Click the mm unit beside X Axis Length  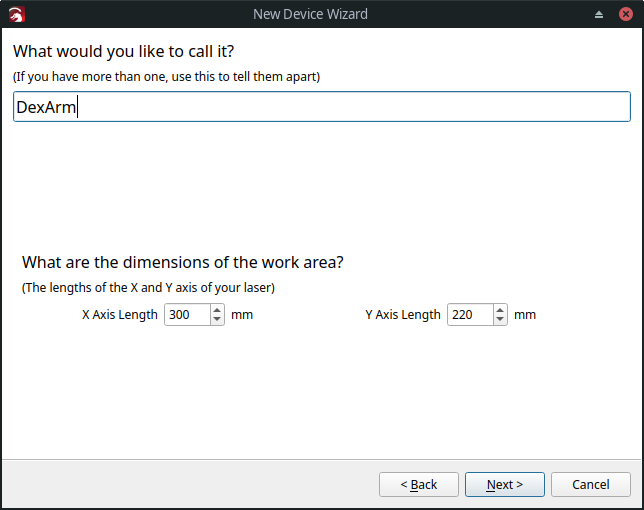pyautogui.click(x=242, y=315)
